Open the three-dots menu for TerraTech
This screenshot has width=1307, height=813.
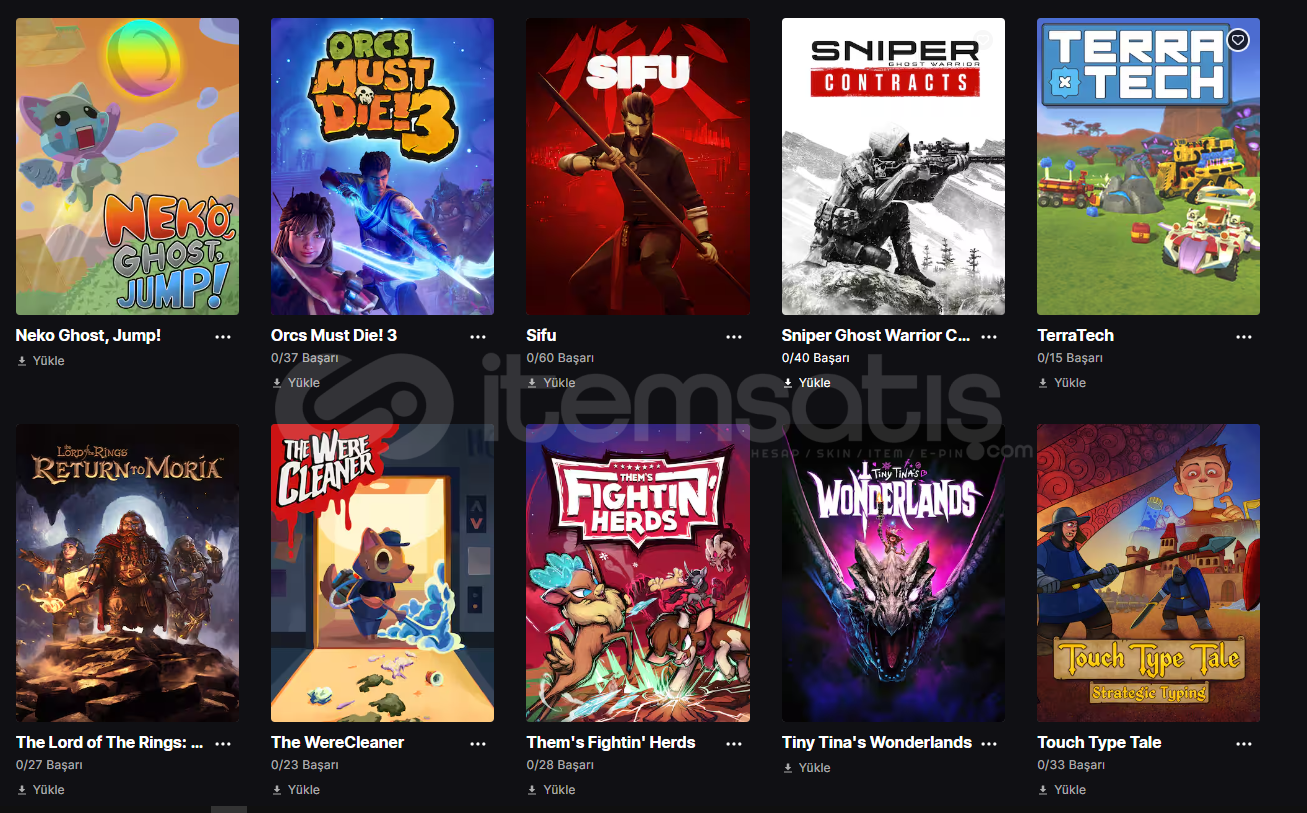tap(1244, 337)
